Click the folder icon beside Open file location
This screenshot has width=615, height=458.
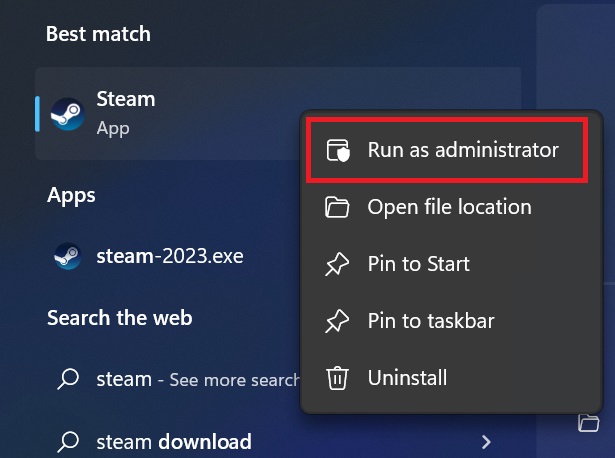tap(337, 207)
